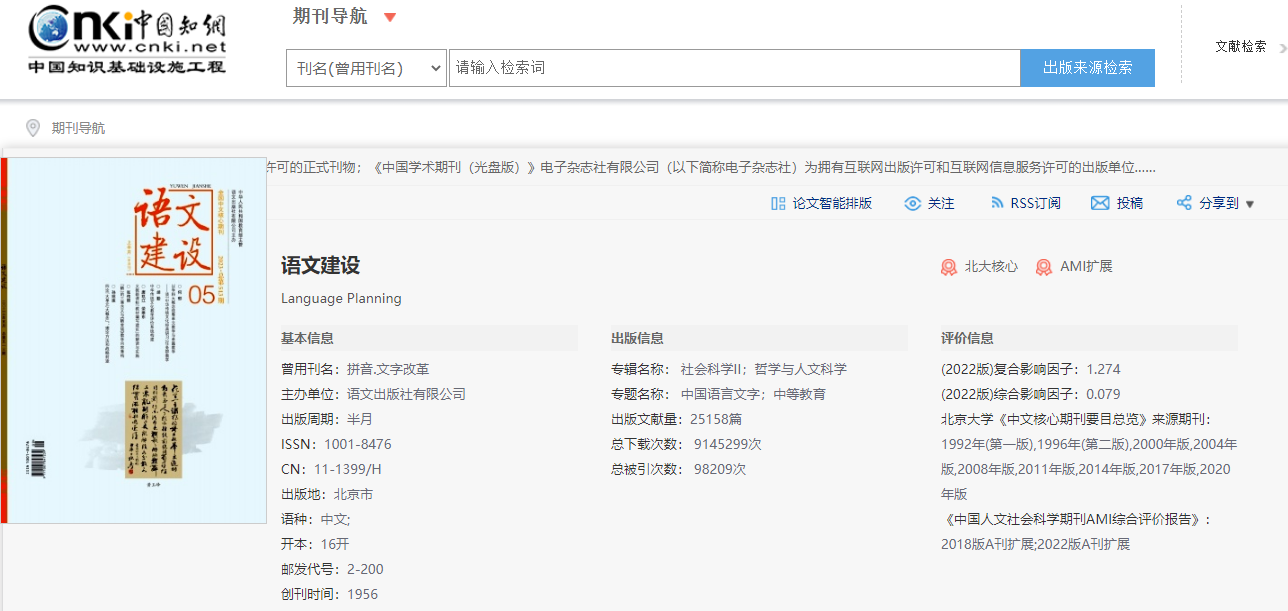The width and height of the screenshot is (1288, 611).
Task: Click the scrolling publication notice text
Action: tap(710, 167)
